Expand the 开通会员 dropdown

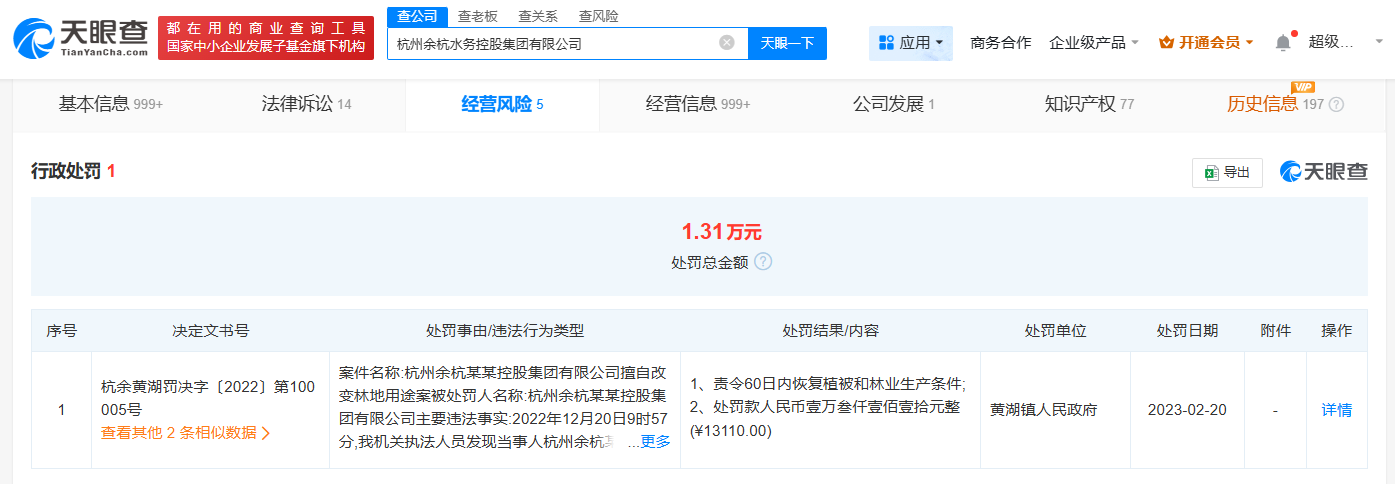point(1205,43)
